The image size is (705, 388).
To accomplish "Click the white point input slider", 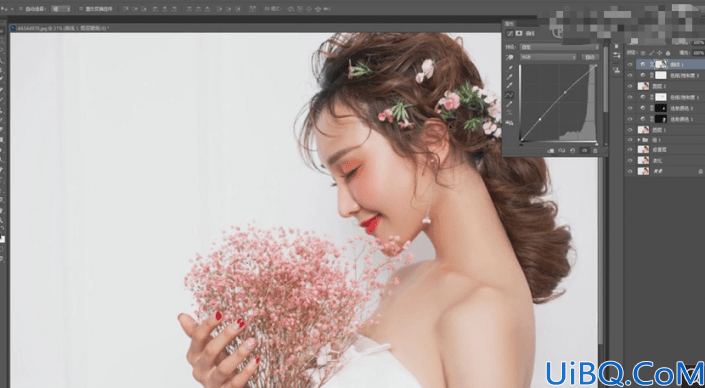I will [597, 144].
